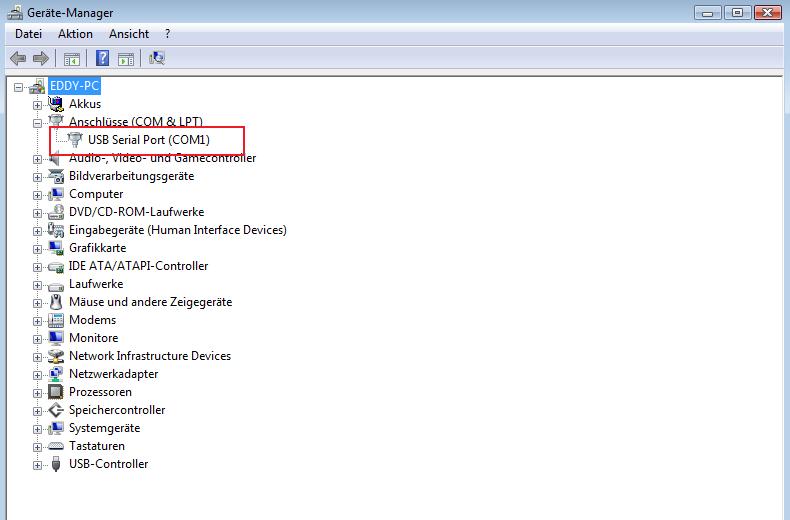Viewport: 790px width, 520px height.
Task: Select the Modems category label
Action: click(x=92, y=320)
